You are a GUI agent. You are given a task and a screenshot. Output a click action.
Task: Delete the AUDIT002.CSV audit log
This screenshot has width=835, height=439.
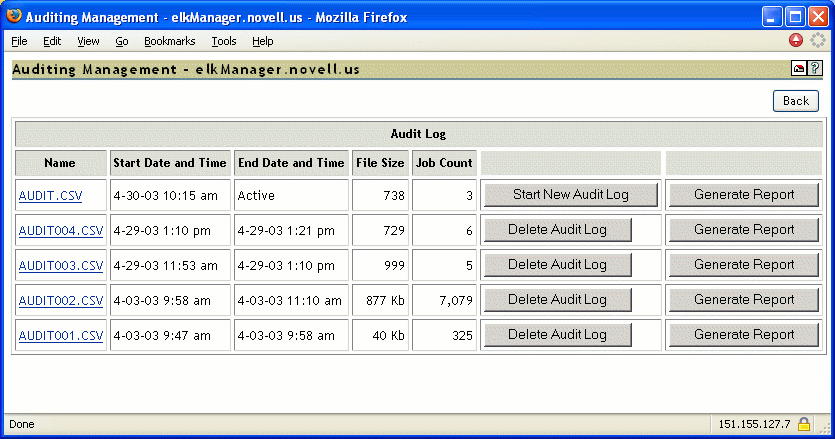pyautogui.click(x=557, y=300)
